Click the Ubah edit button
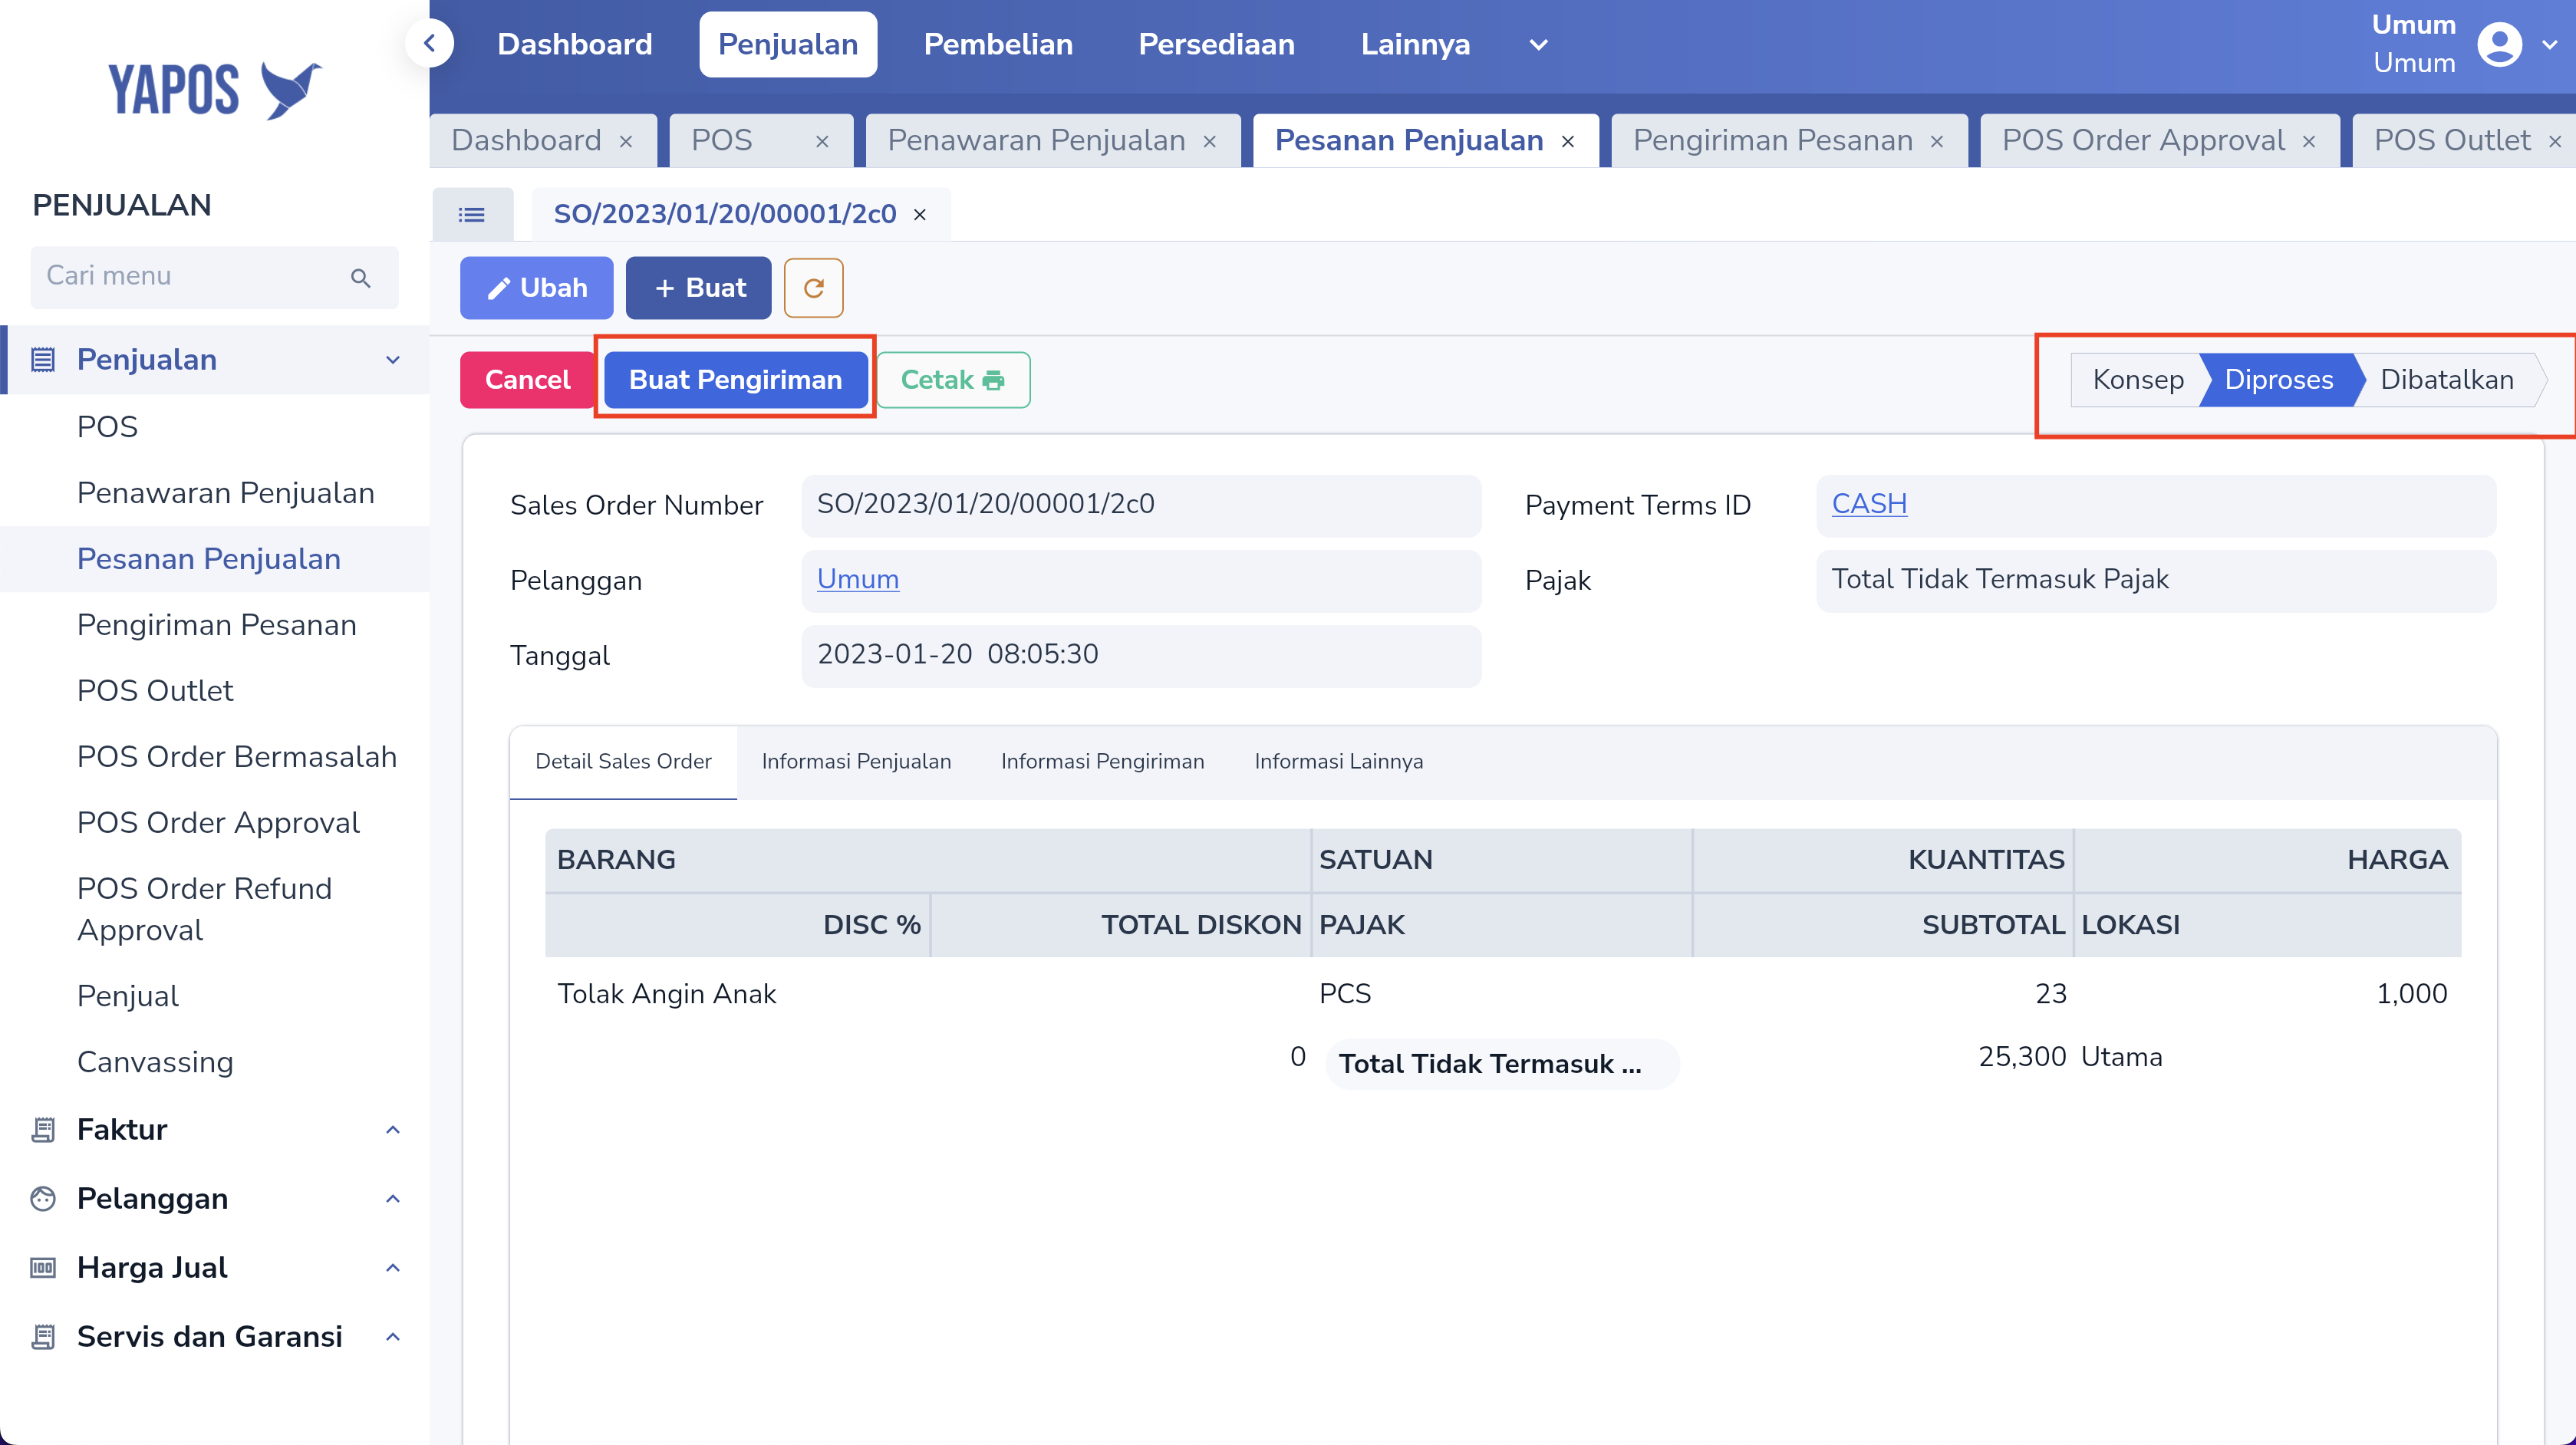 [x=536, y=288]
